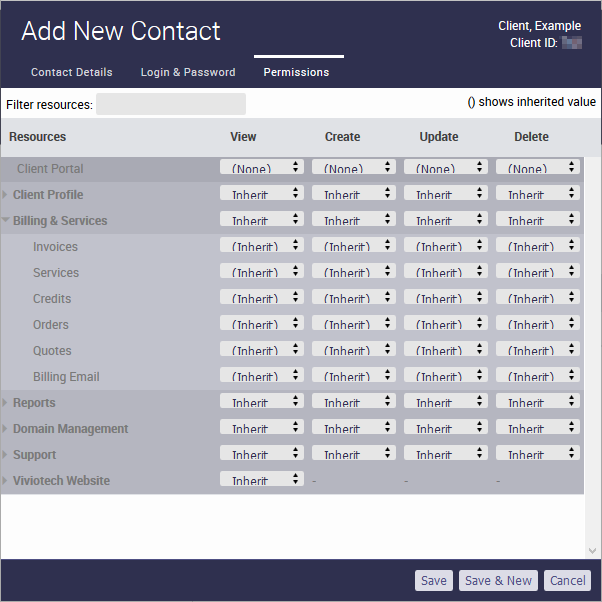The image size is (602, 602).
Task: Open Domain Management Update permission dropdown
Action: pos(446,427)
